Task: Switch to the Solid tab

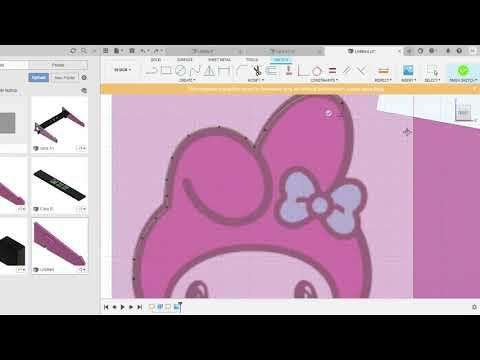Action: 156,60
